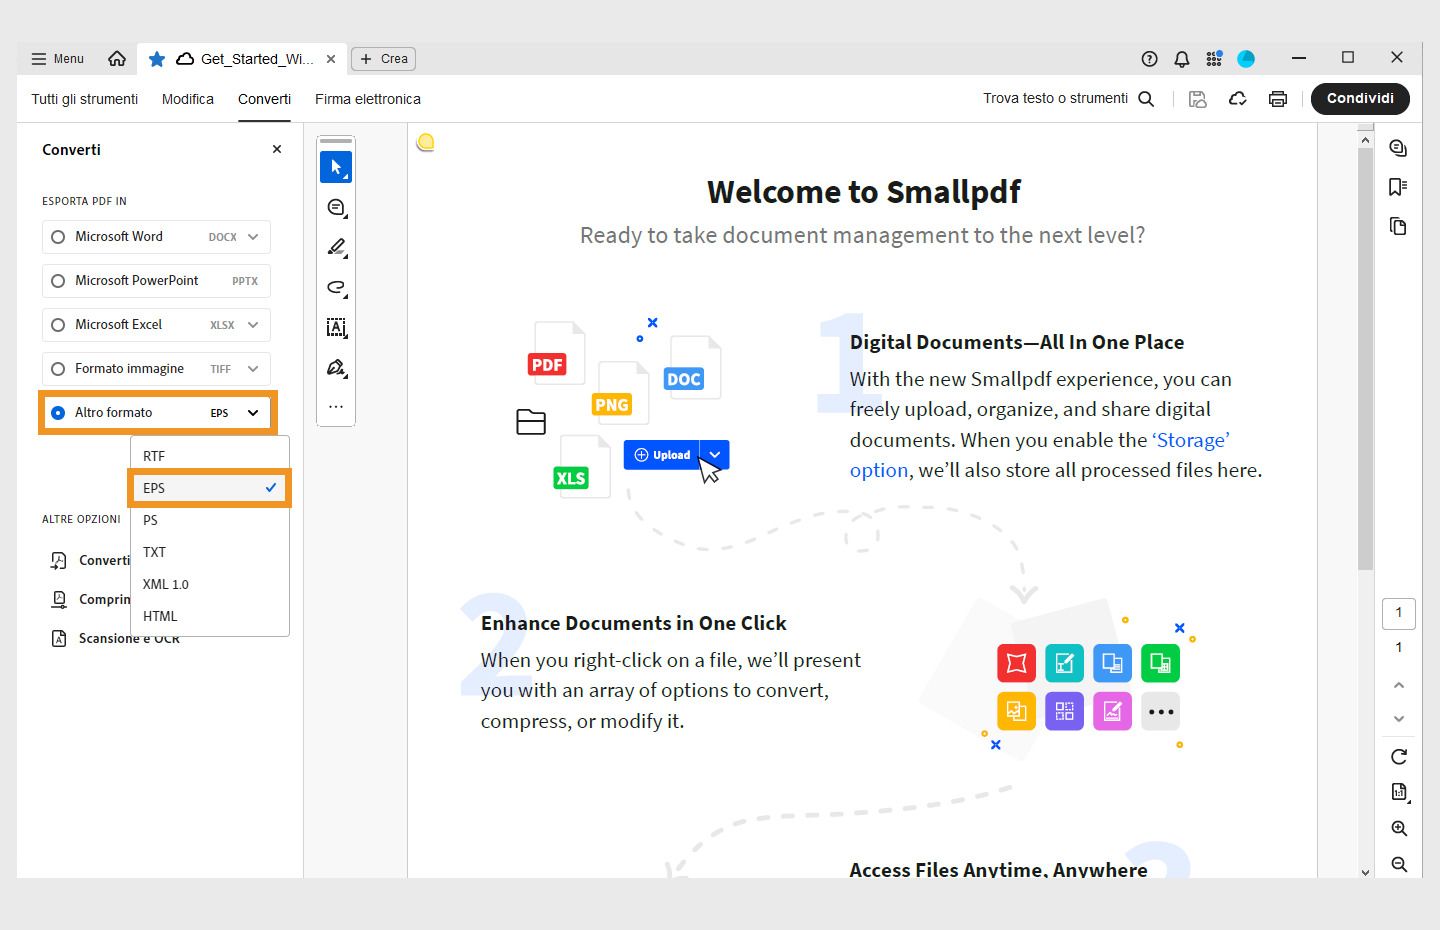1440x930 pixels.
Task: Select the highlight/pencil annotation tool
Action: pyautogui.click(x=336, y=247)
